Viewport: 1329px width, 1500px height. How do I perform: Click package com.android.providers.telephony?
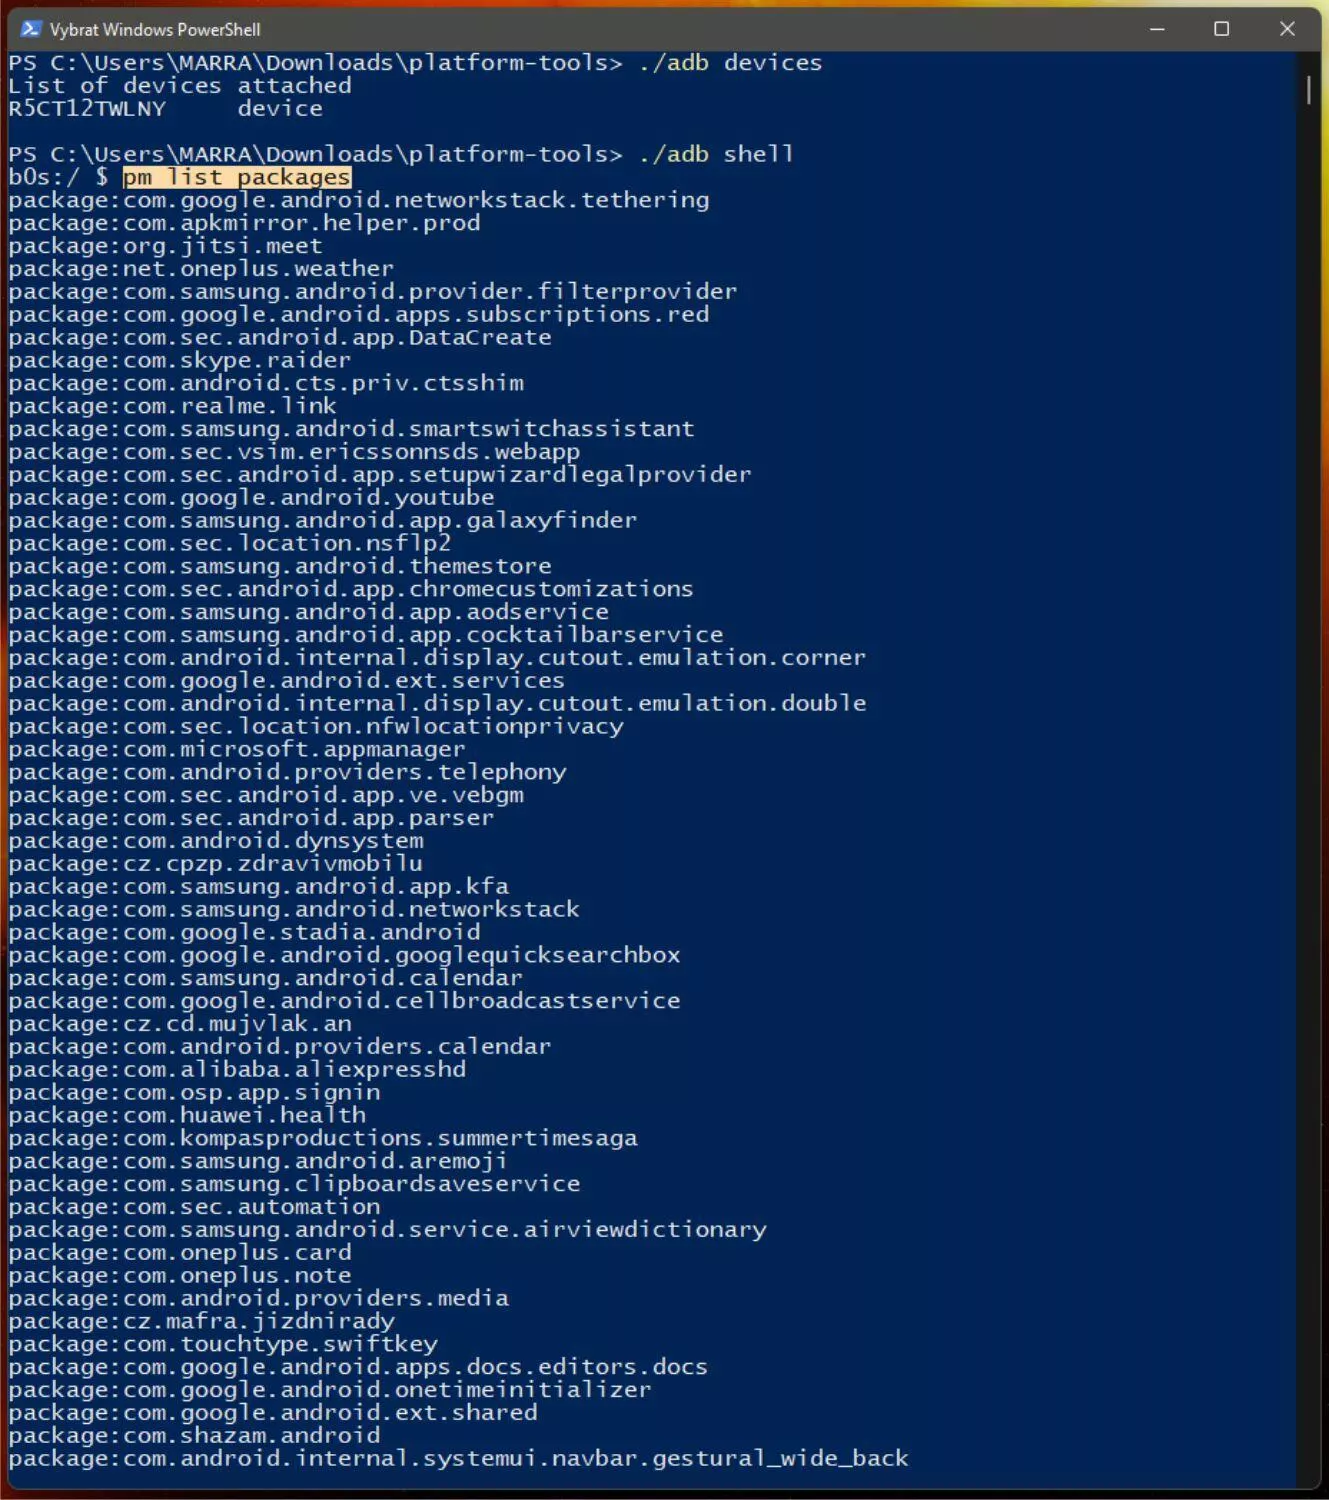coord(287,772)
